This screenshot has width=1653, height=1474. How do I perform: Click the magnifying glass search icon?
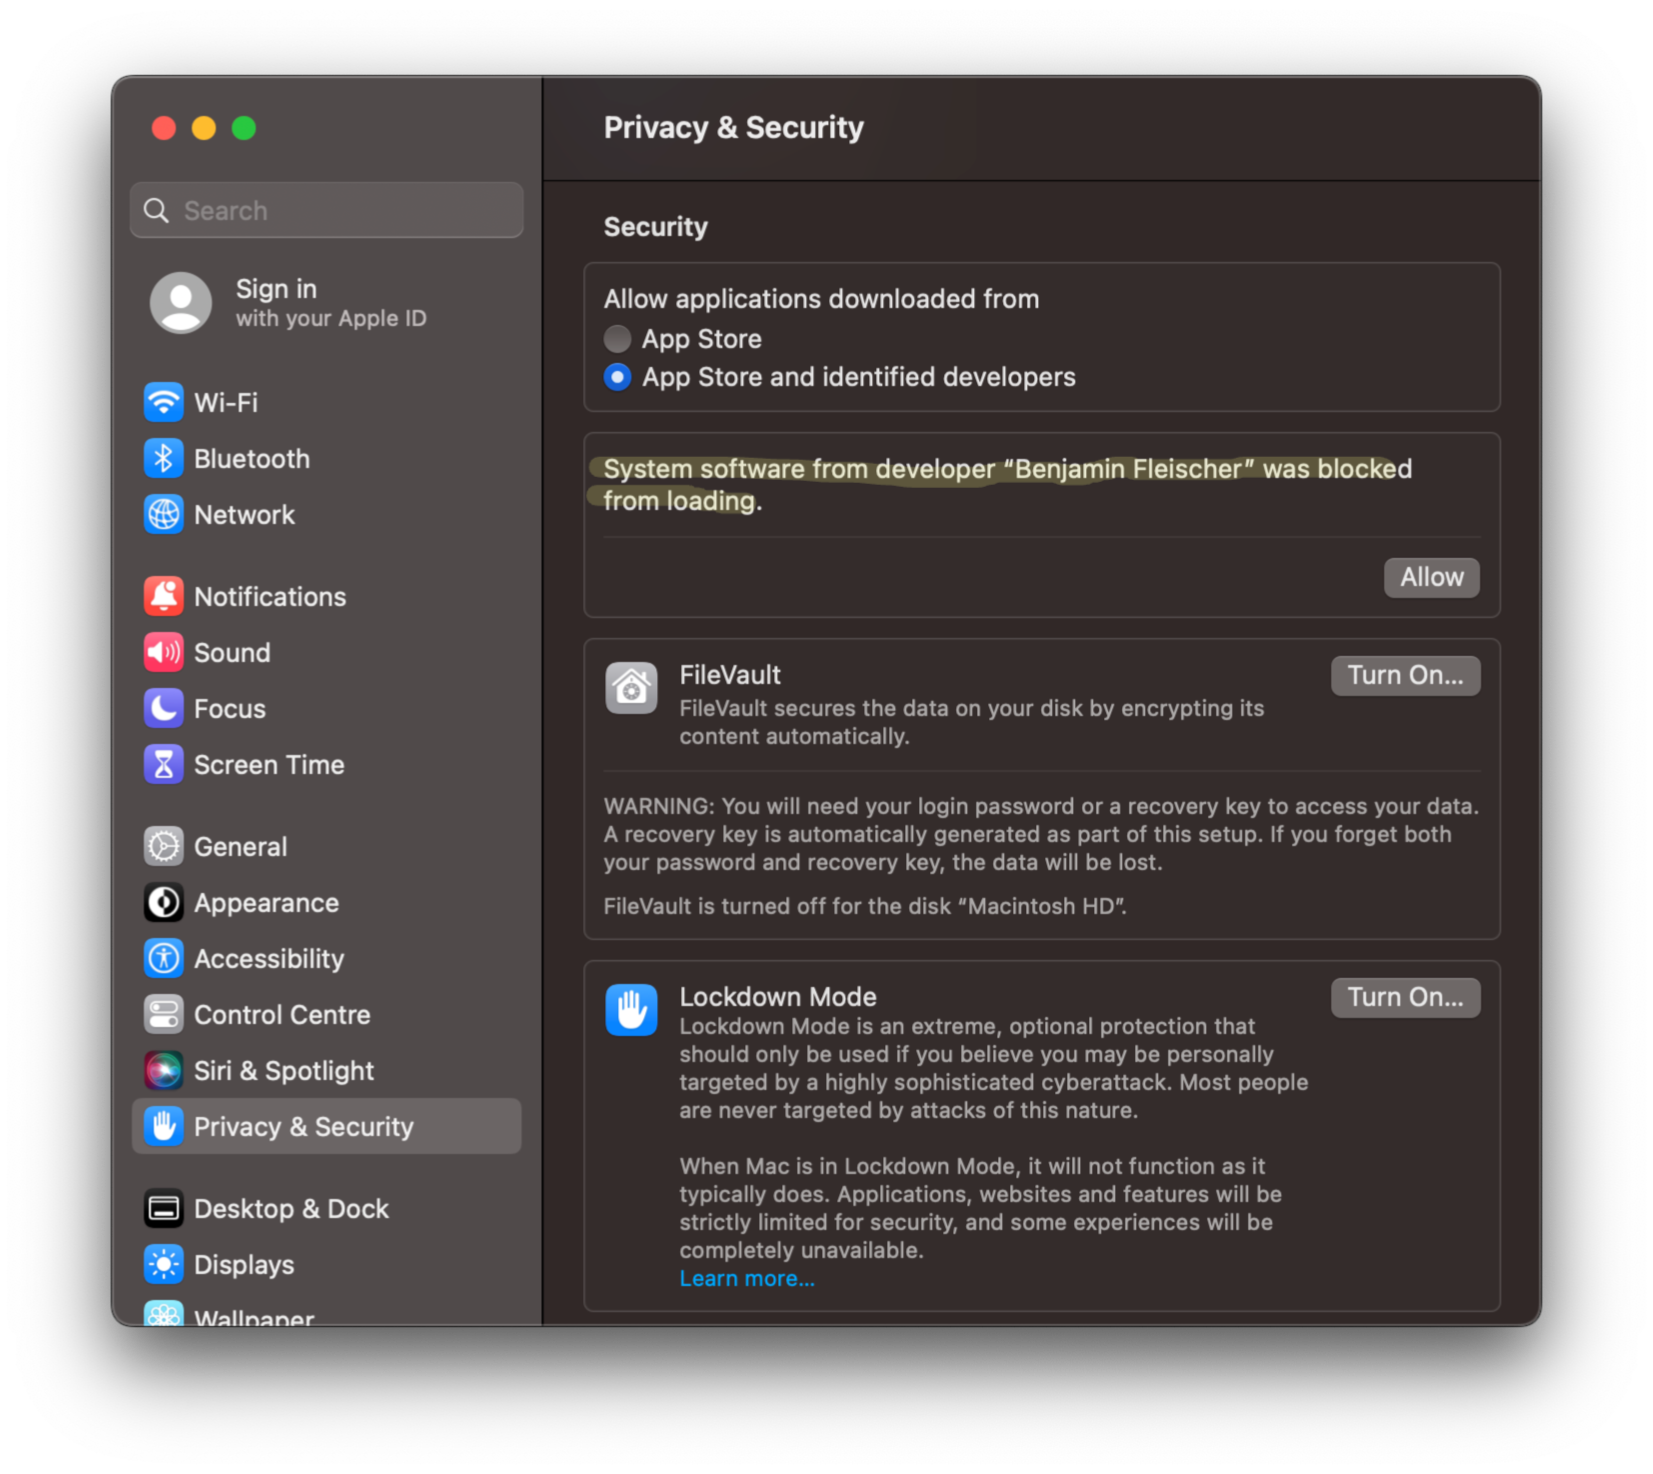tap(156, 210)
